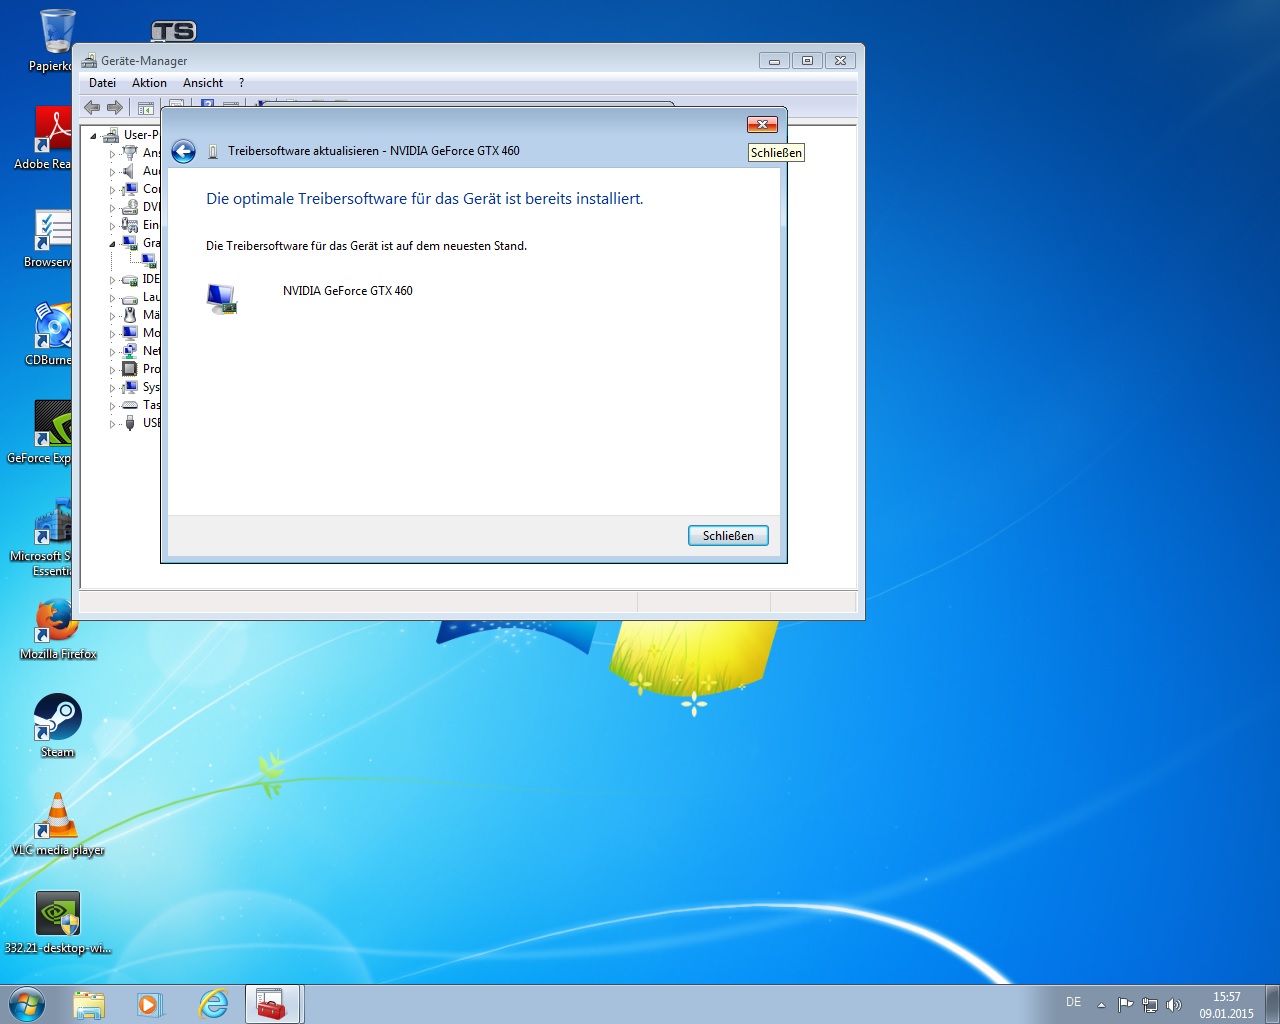
Task: Select the network adapter category icon
Action: click(129, 351)
